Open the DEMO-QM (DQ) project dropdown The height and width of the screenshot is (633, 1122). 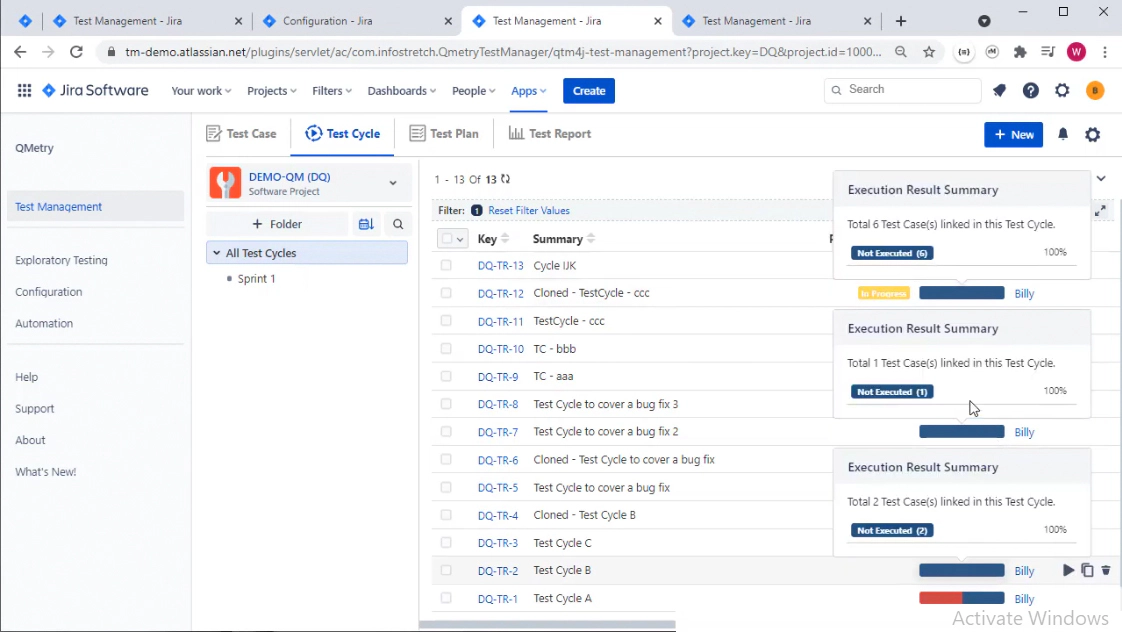tap(393, 183)
